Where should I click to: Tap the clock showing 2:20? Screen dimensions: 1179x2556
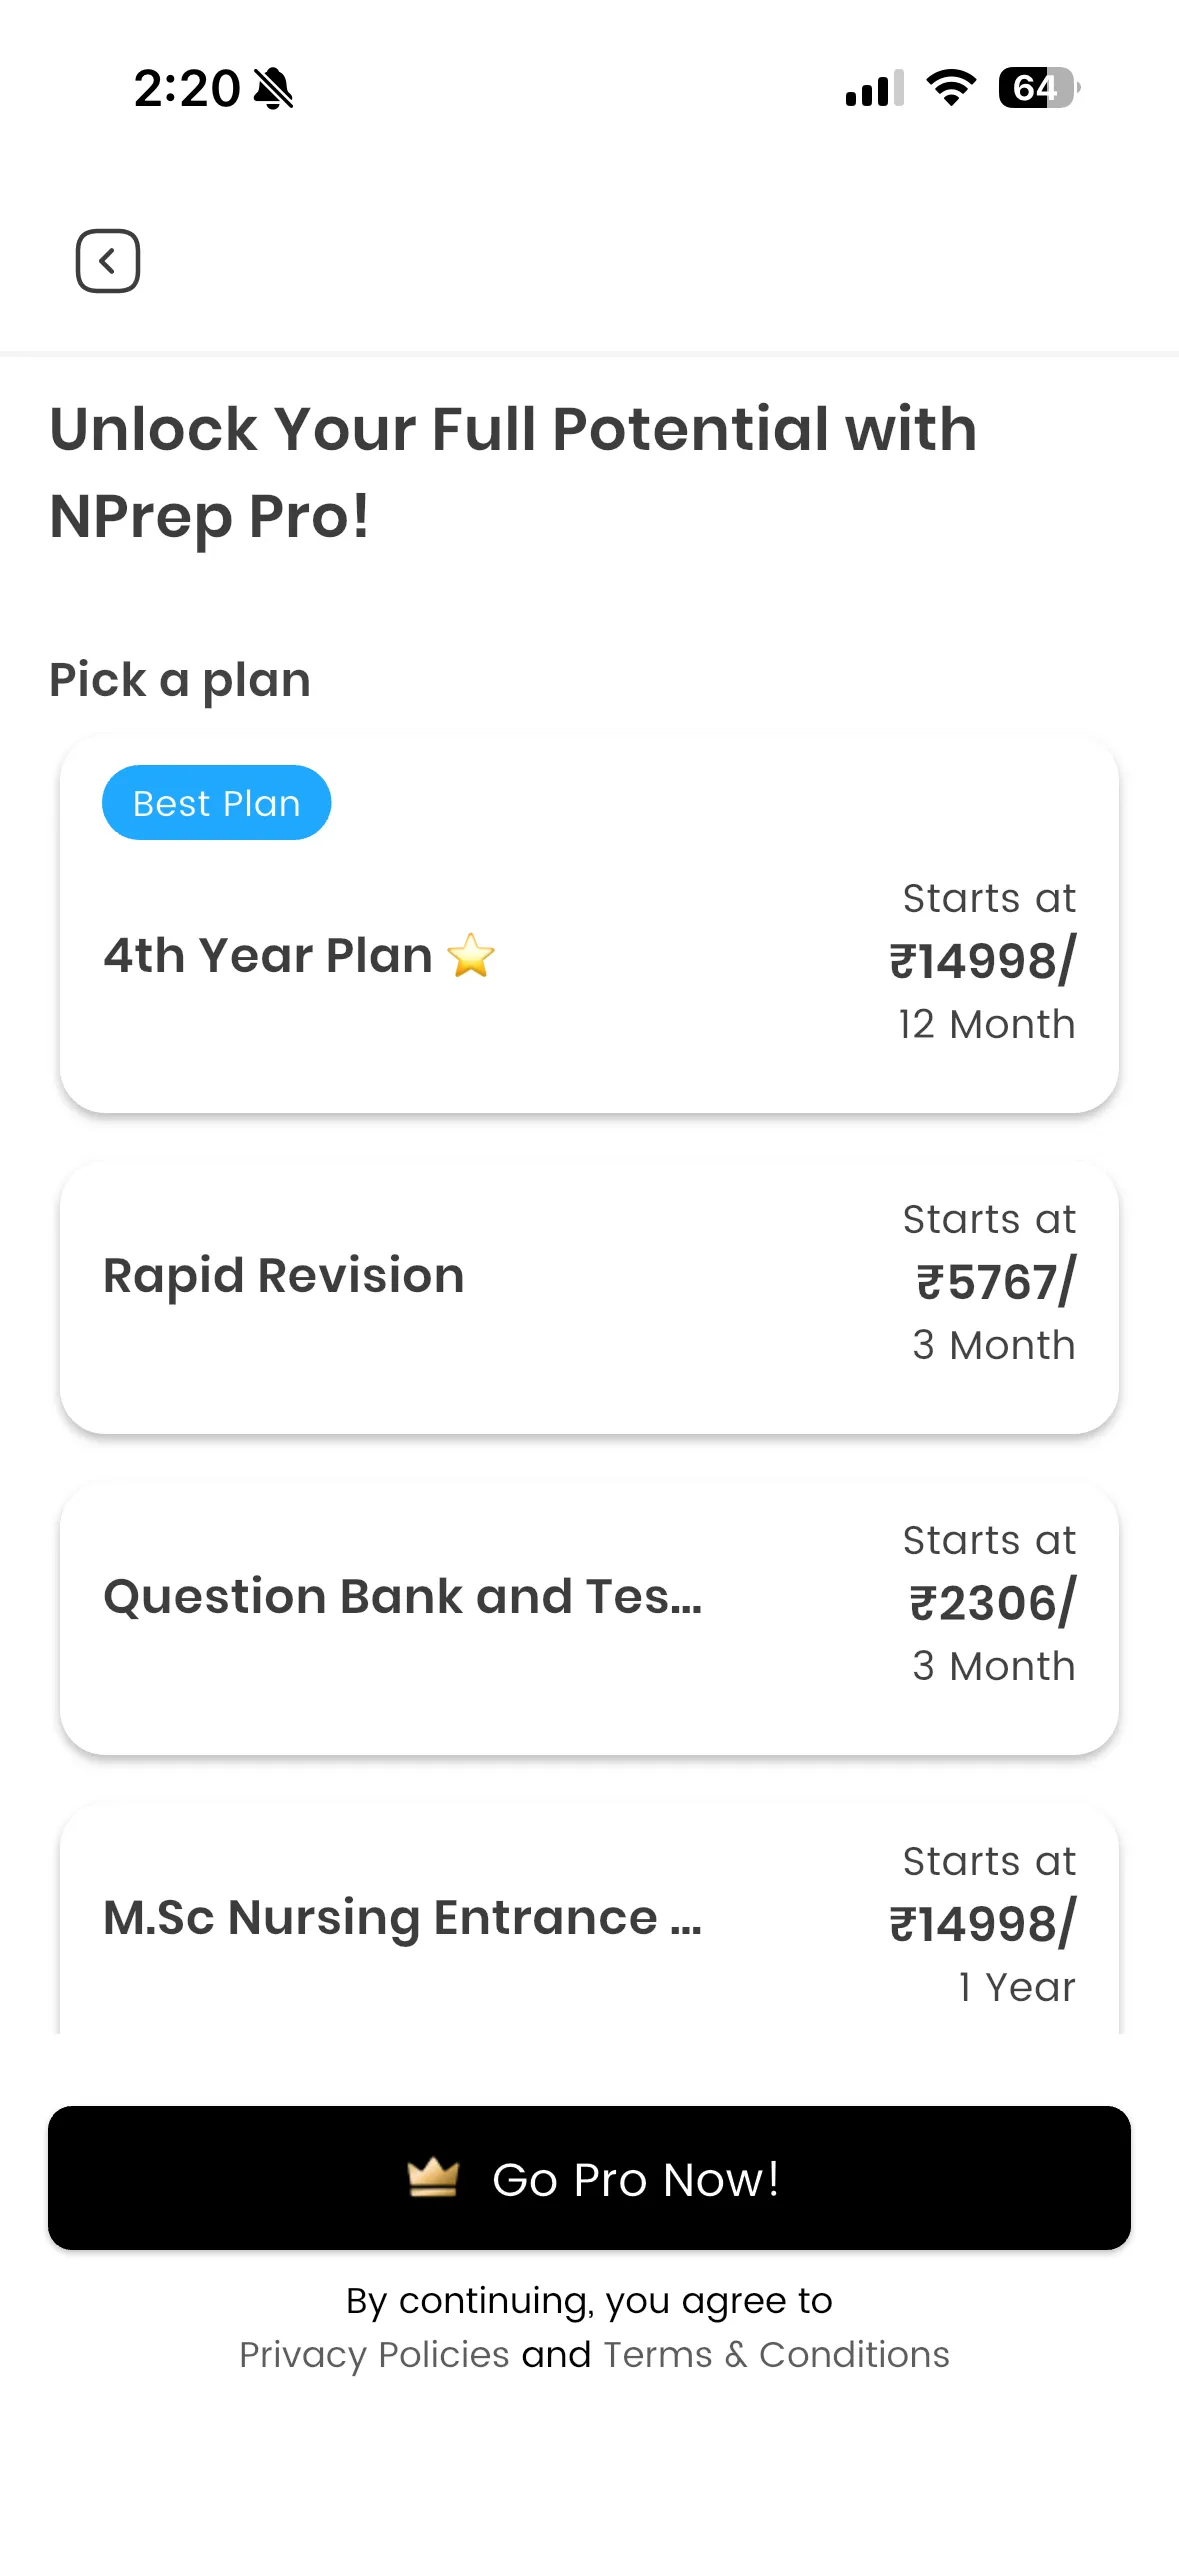[x=187, y=88]
